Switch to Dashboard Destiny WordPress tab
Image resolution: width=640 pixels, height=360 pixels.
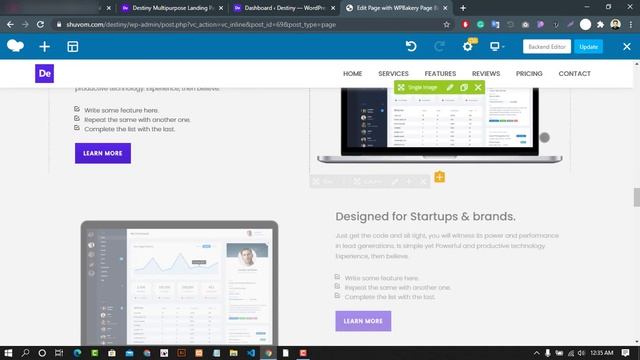tap(284, 8)
